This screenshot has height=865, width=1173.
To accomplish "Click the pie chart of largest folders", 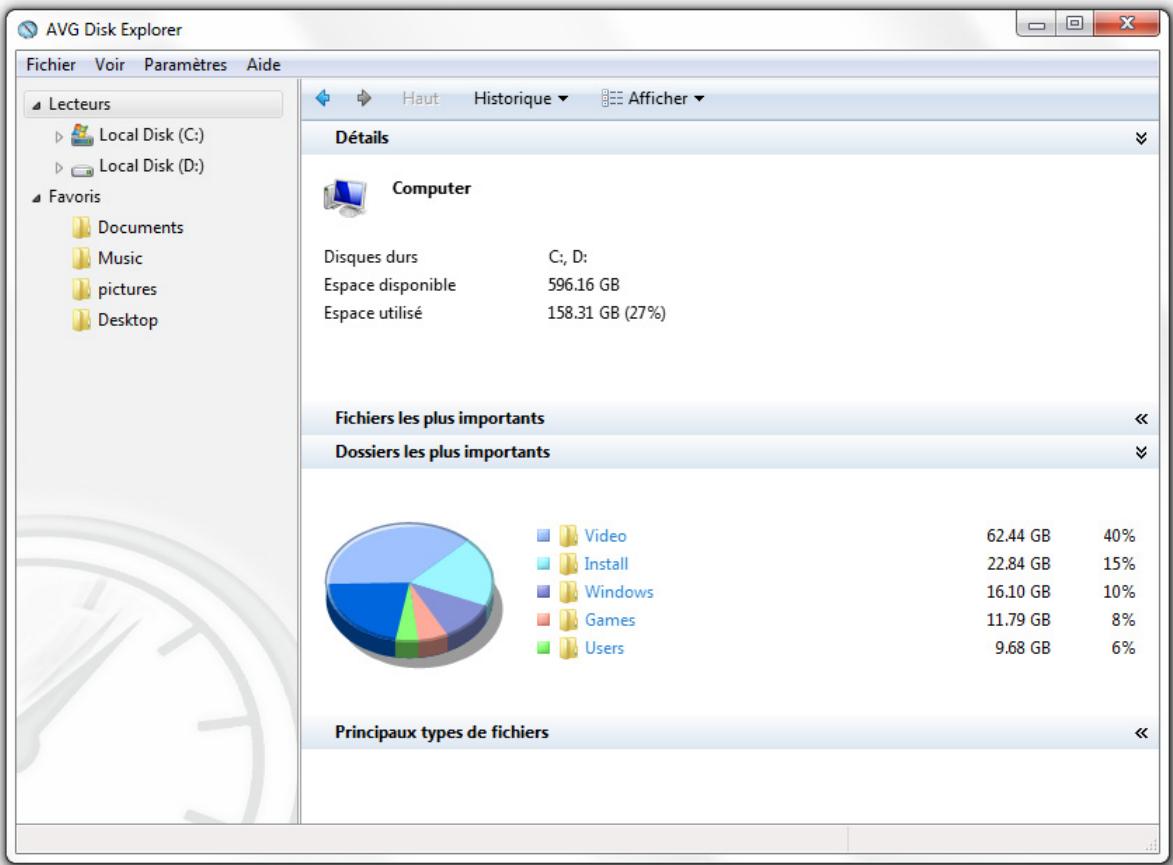I will coord(413,593).
